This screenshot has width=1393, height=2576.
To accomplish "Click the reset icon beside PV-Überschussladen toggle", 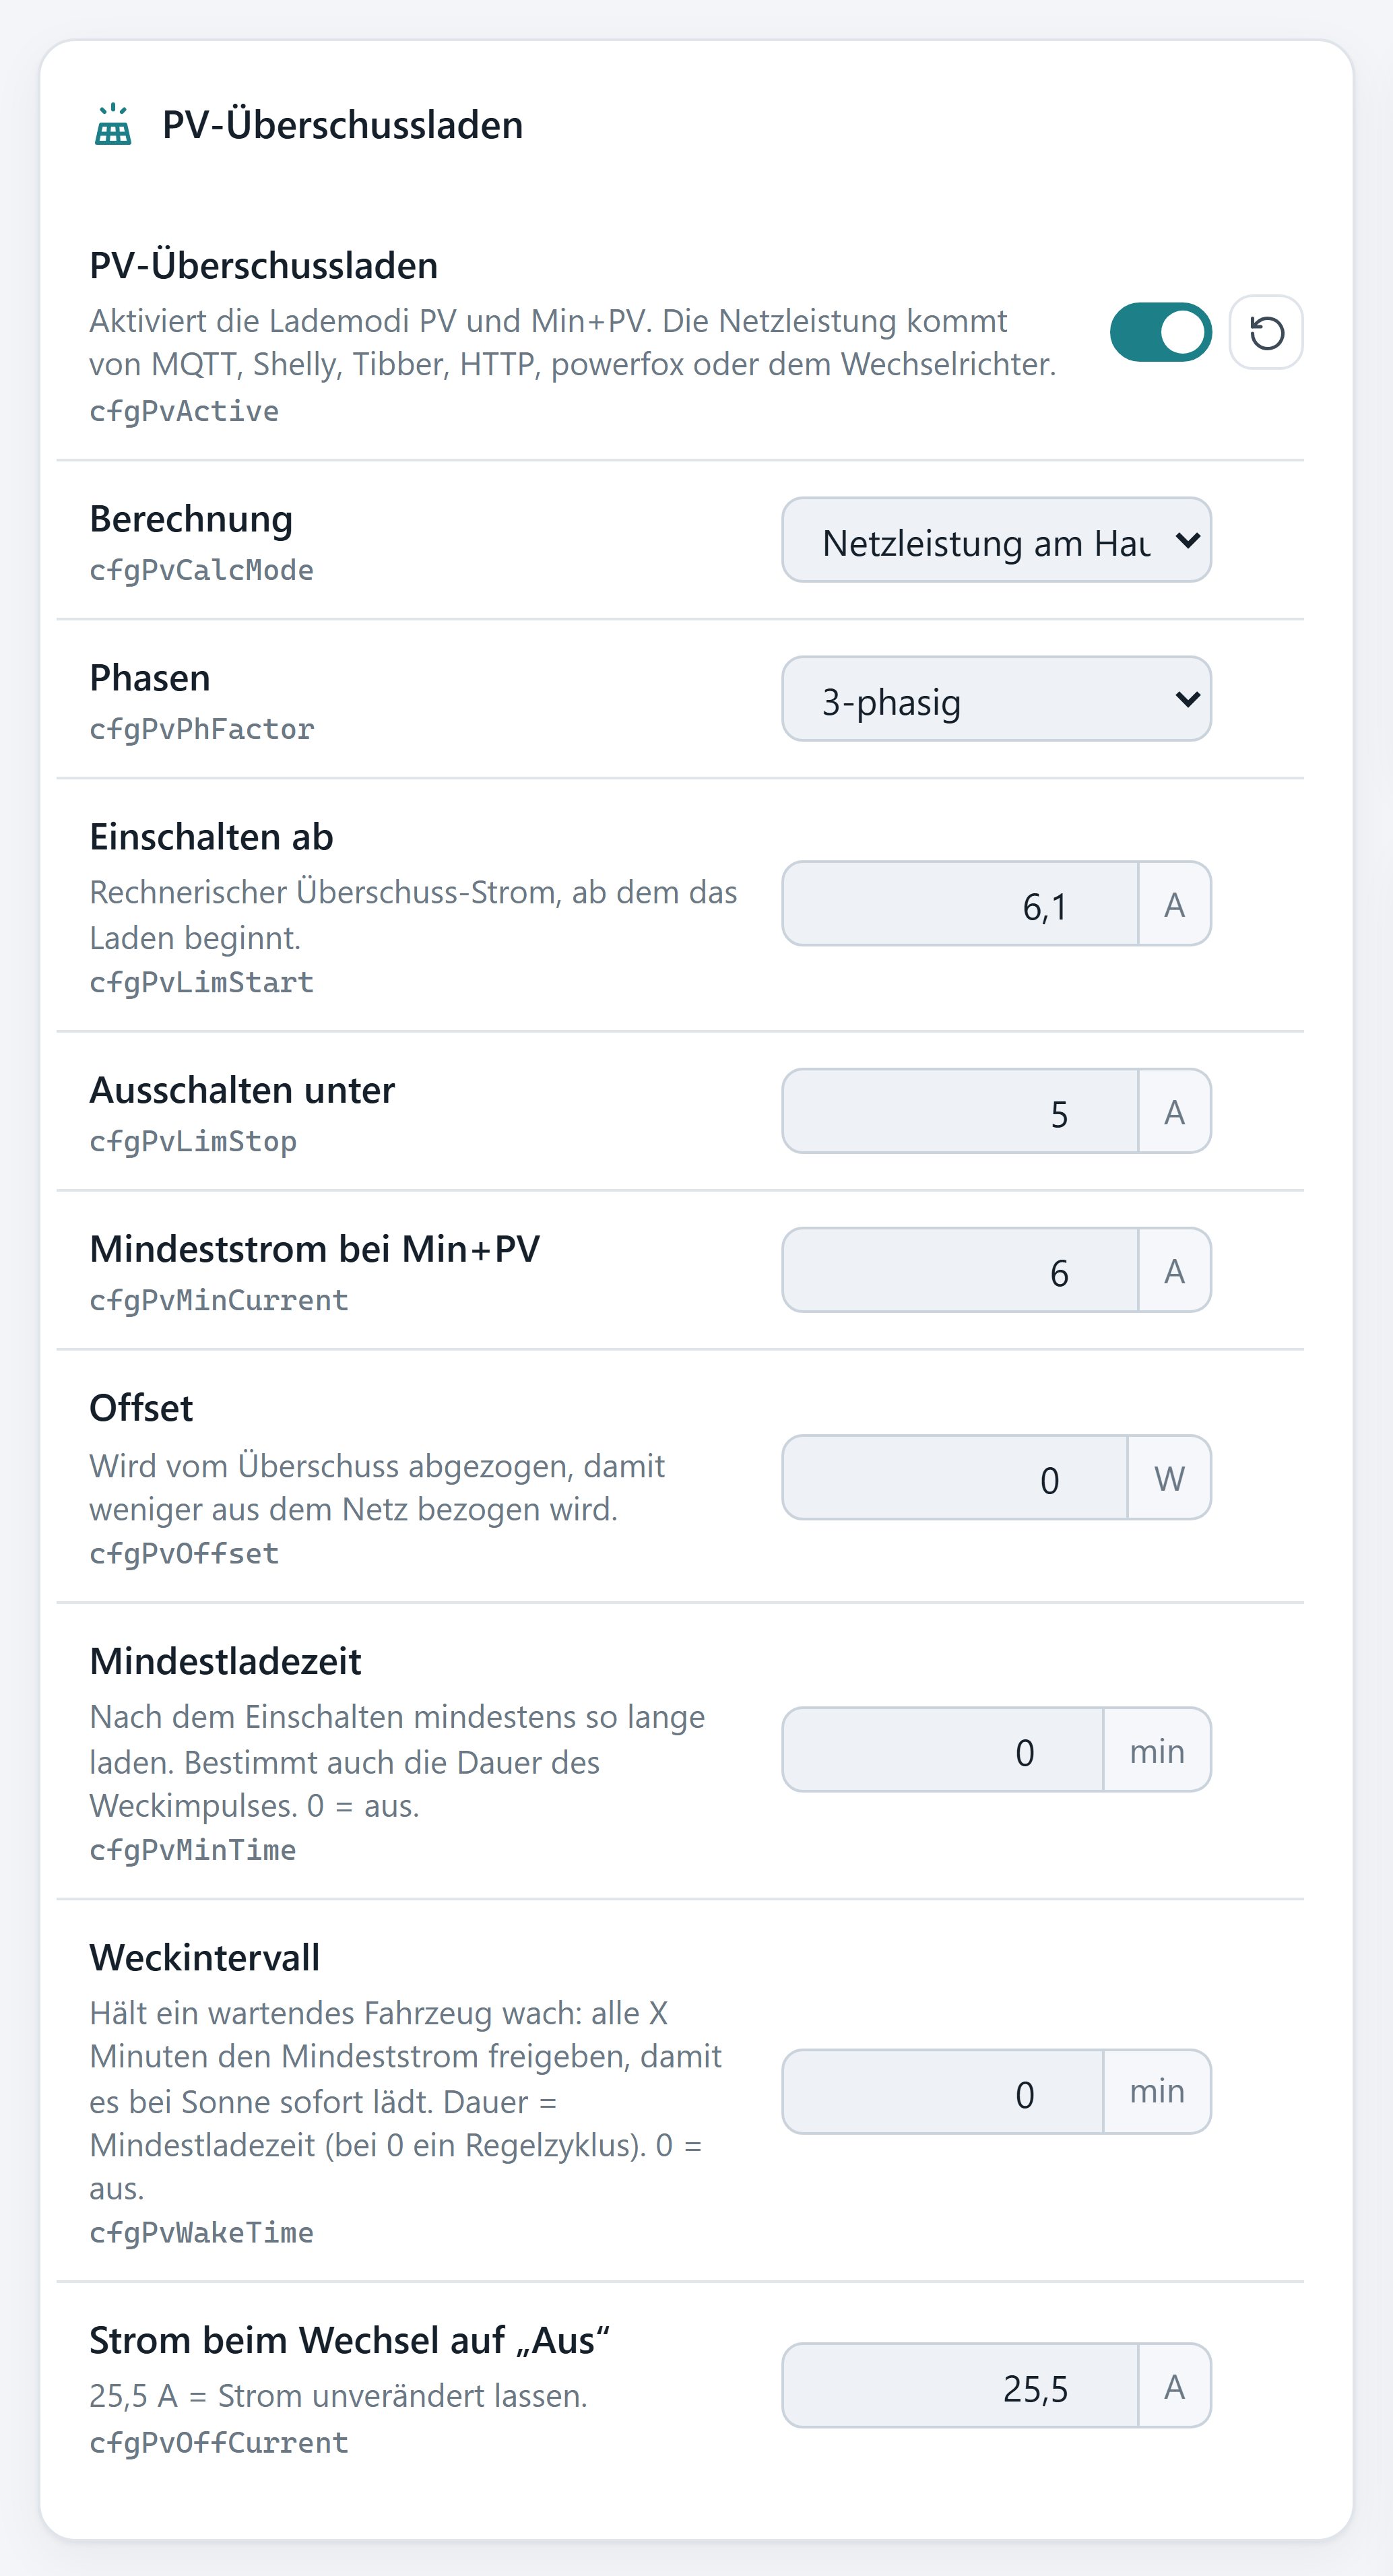I will [1266, 332].
